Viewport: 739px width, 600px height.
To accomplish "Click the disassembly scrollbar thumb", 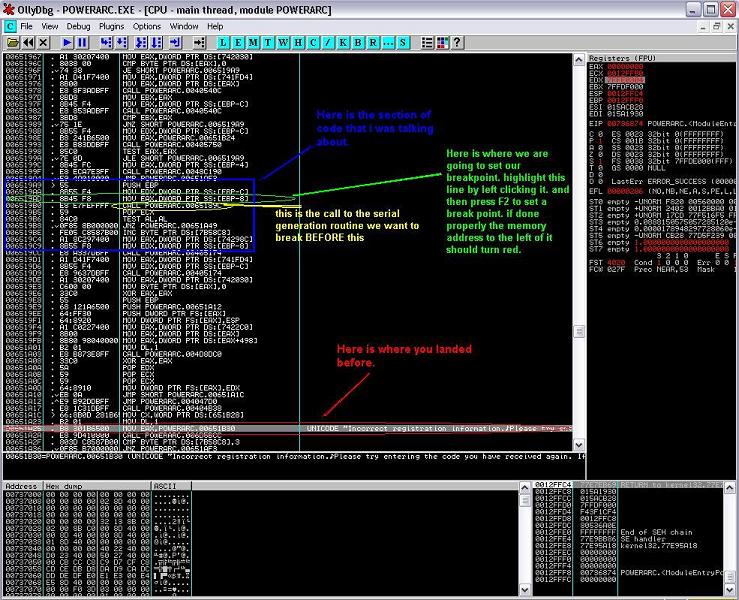I will (x=579, y=331).
